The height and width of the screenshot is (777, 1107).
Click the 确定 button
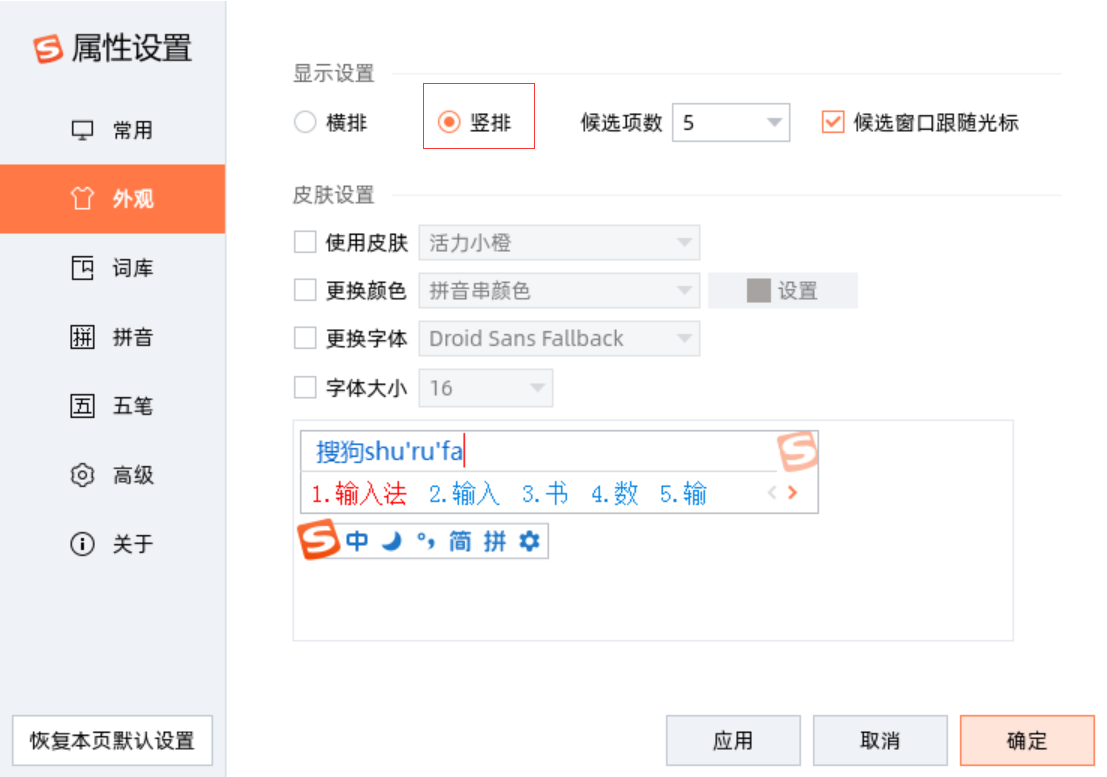[x=1027, y=740]
